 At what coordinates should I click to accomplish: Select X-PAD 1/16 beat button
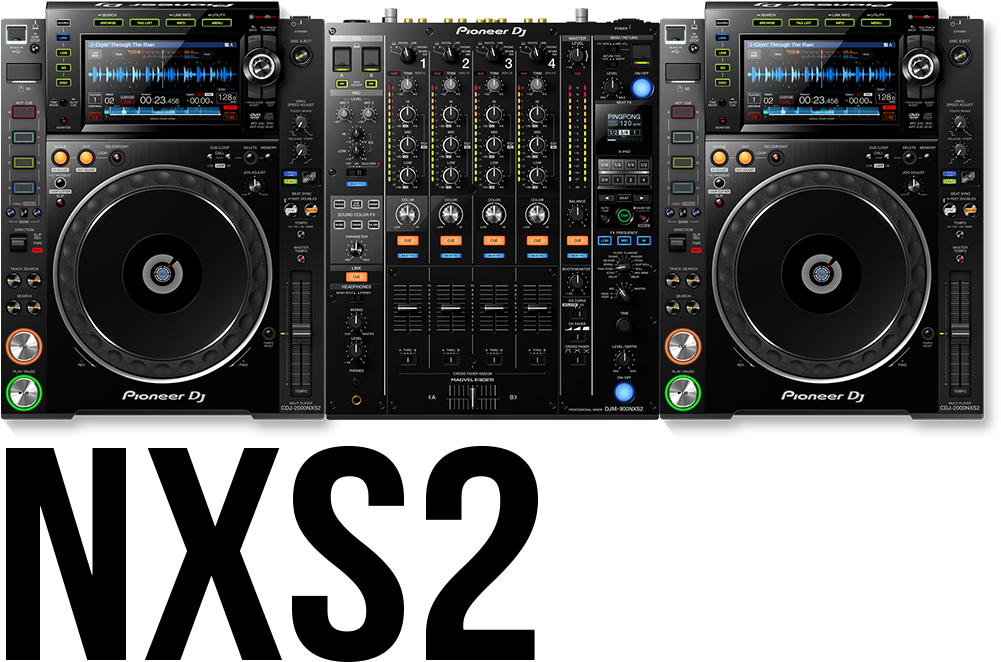pos(605,165)
